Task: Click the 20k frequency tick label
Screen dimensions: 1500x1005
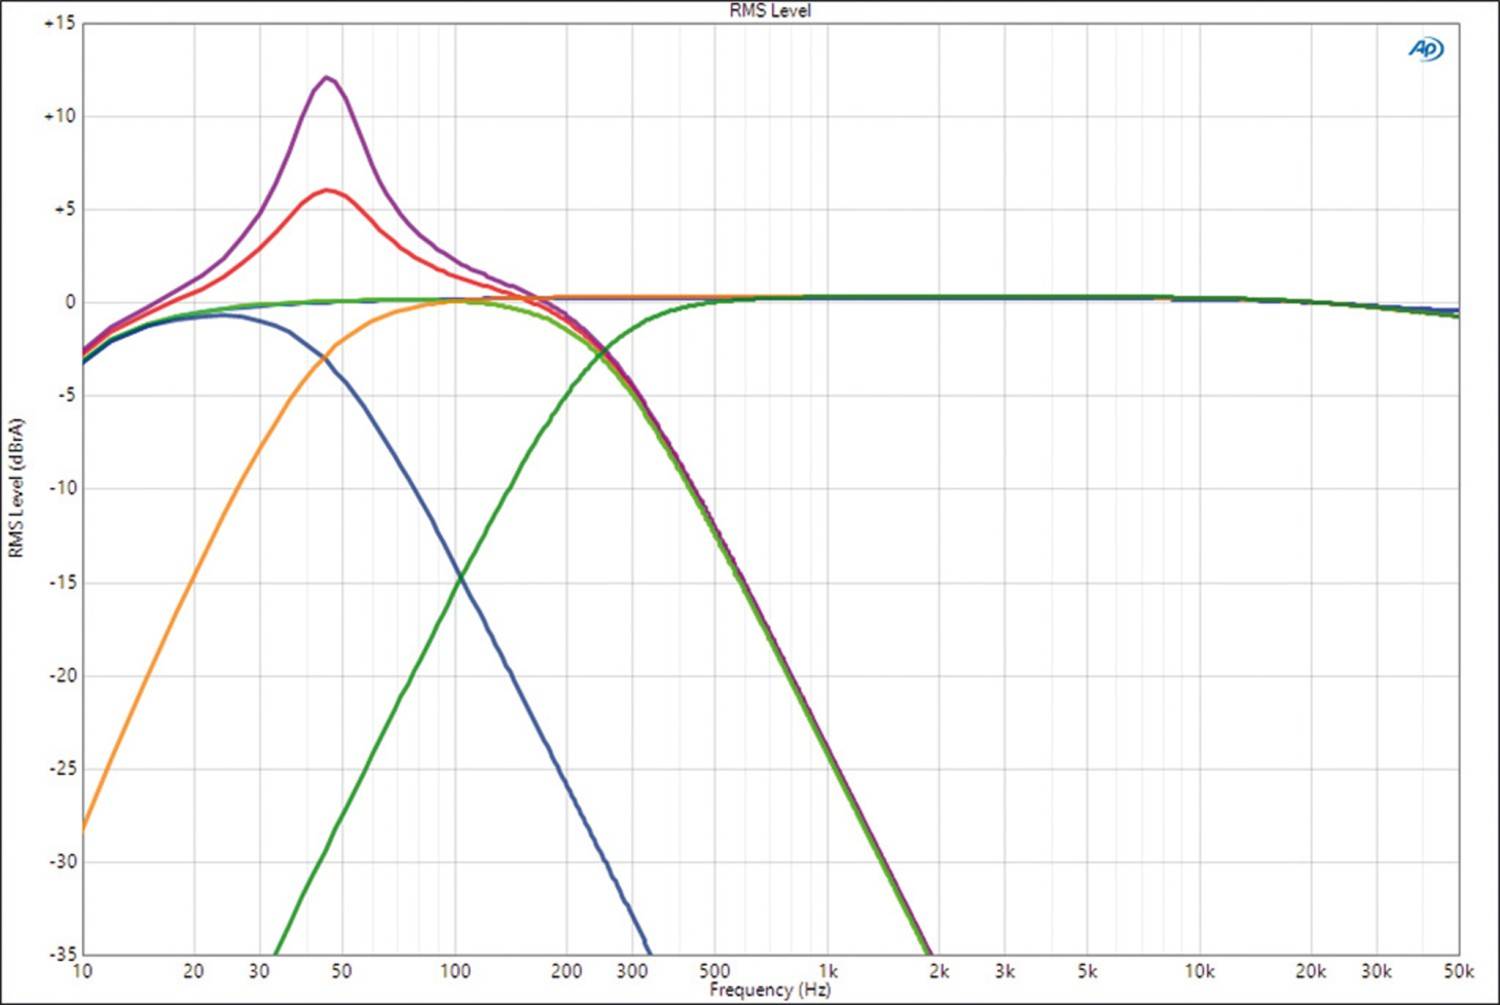Action: [1311, 971]
